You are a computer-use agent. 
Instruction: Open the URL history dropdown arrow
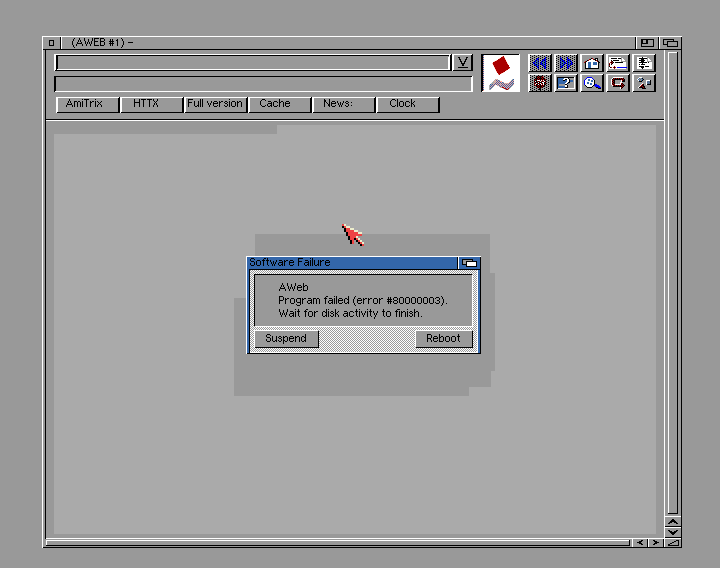[462, 62]
